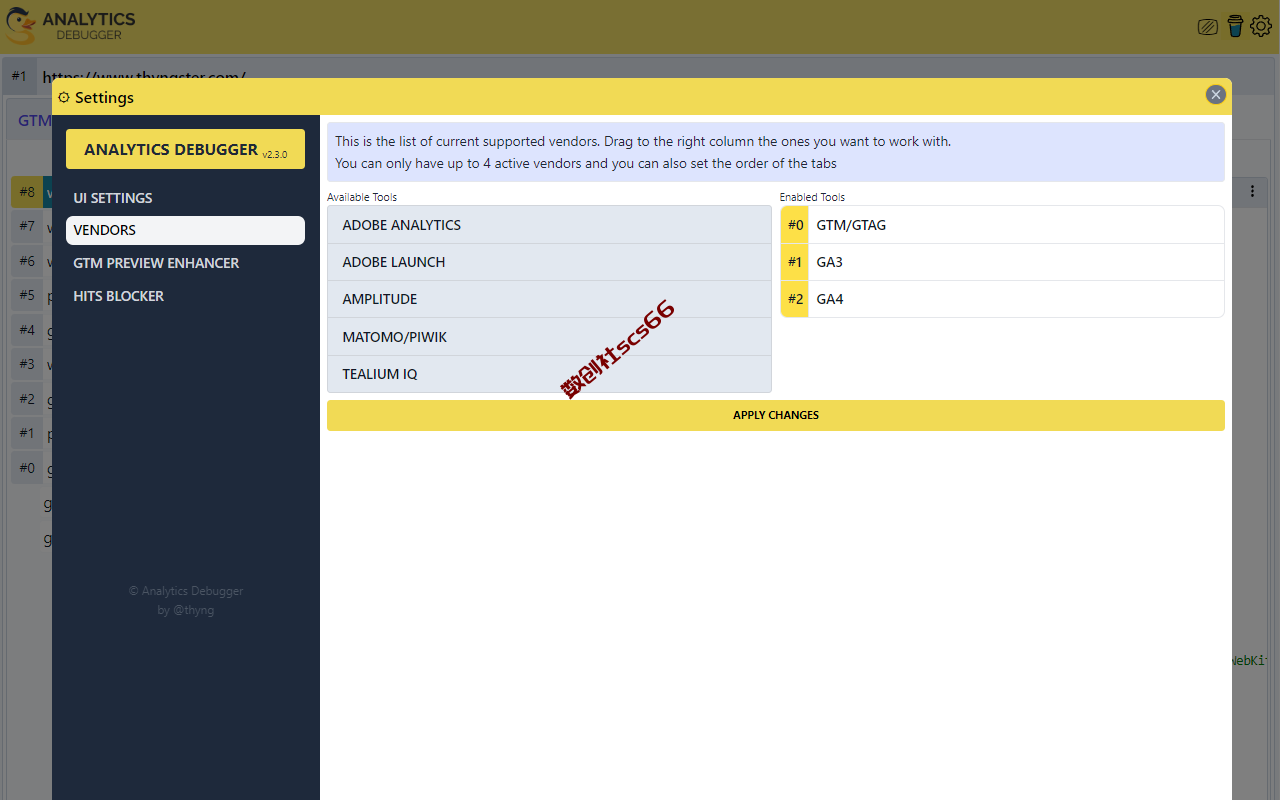
Task: Select hit #4 in background list
Action: [x=27, y=330]
